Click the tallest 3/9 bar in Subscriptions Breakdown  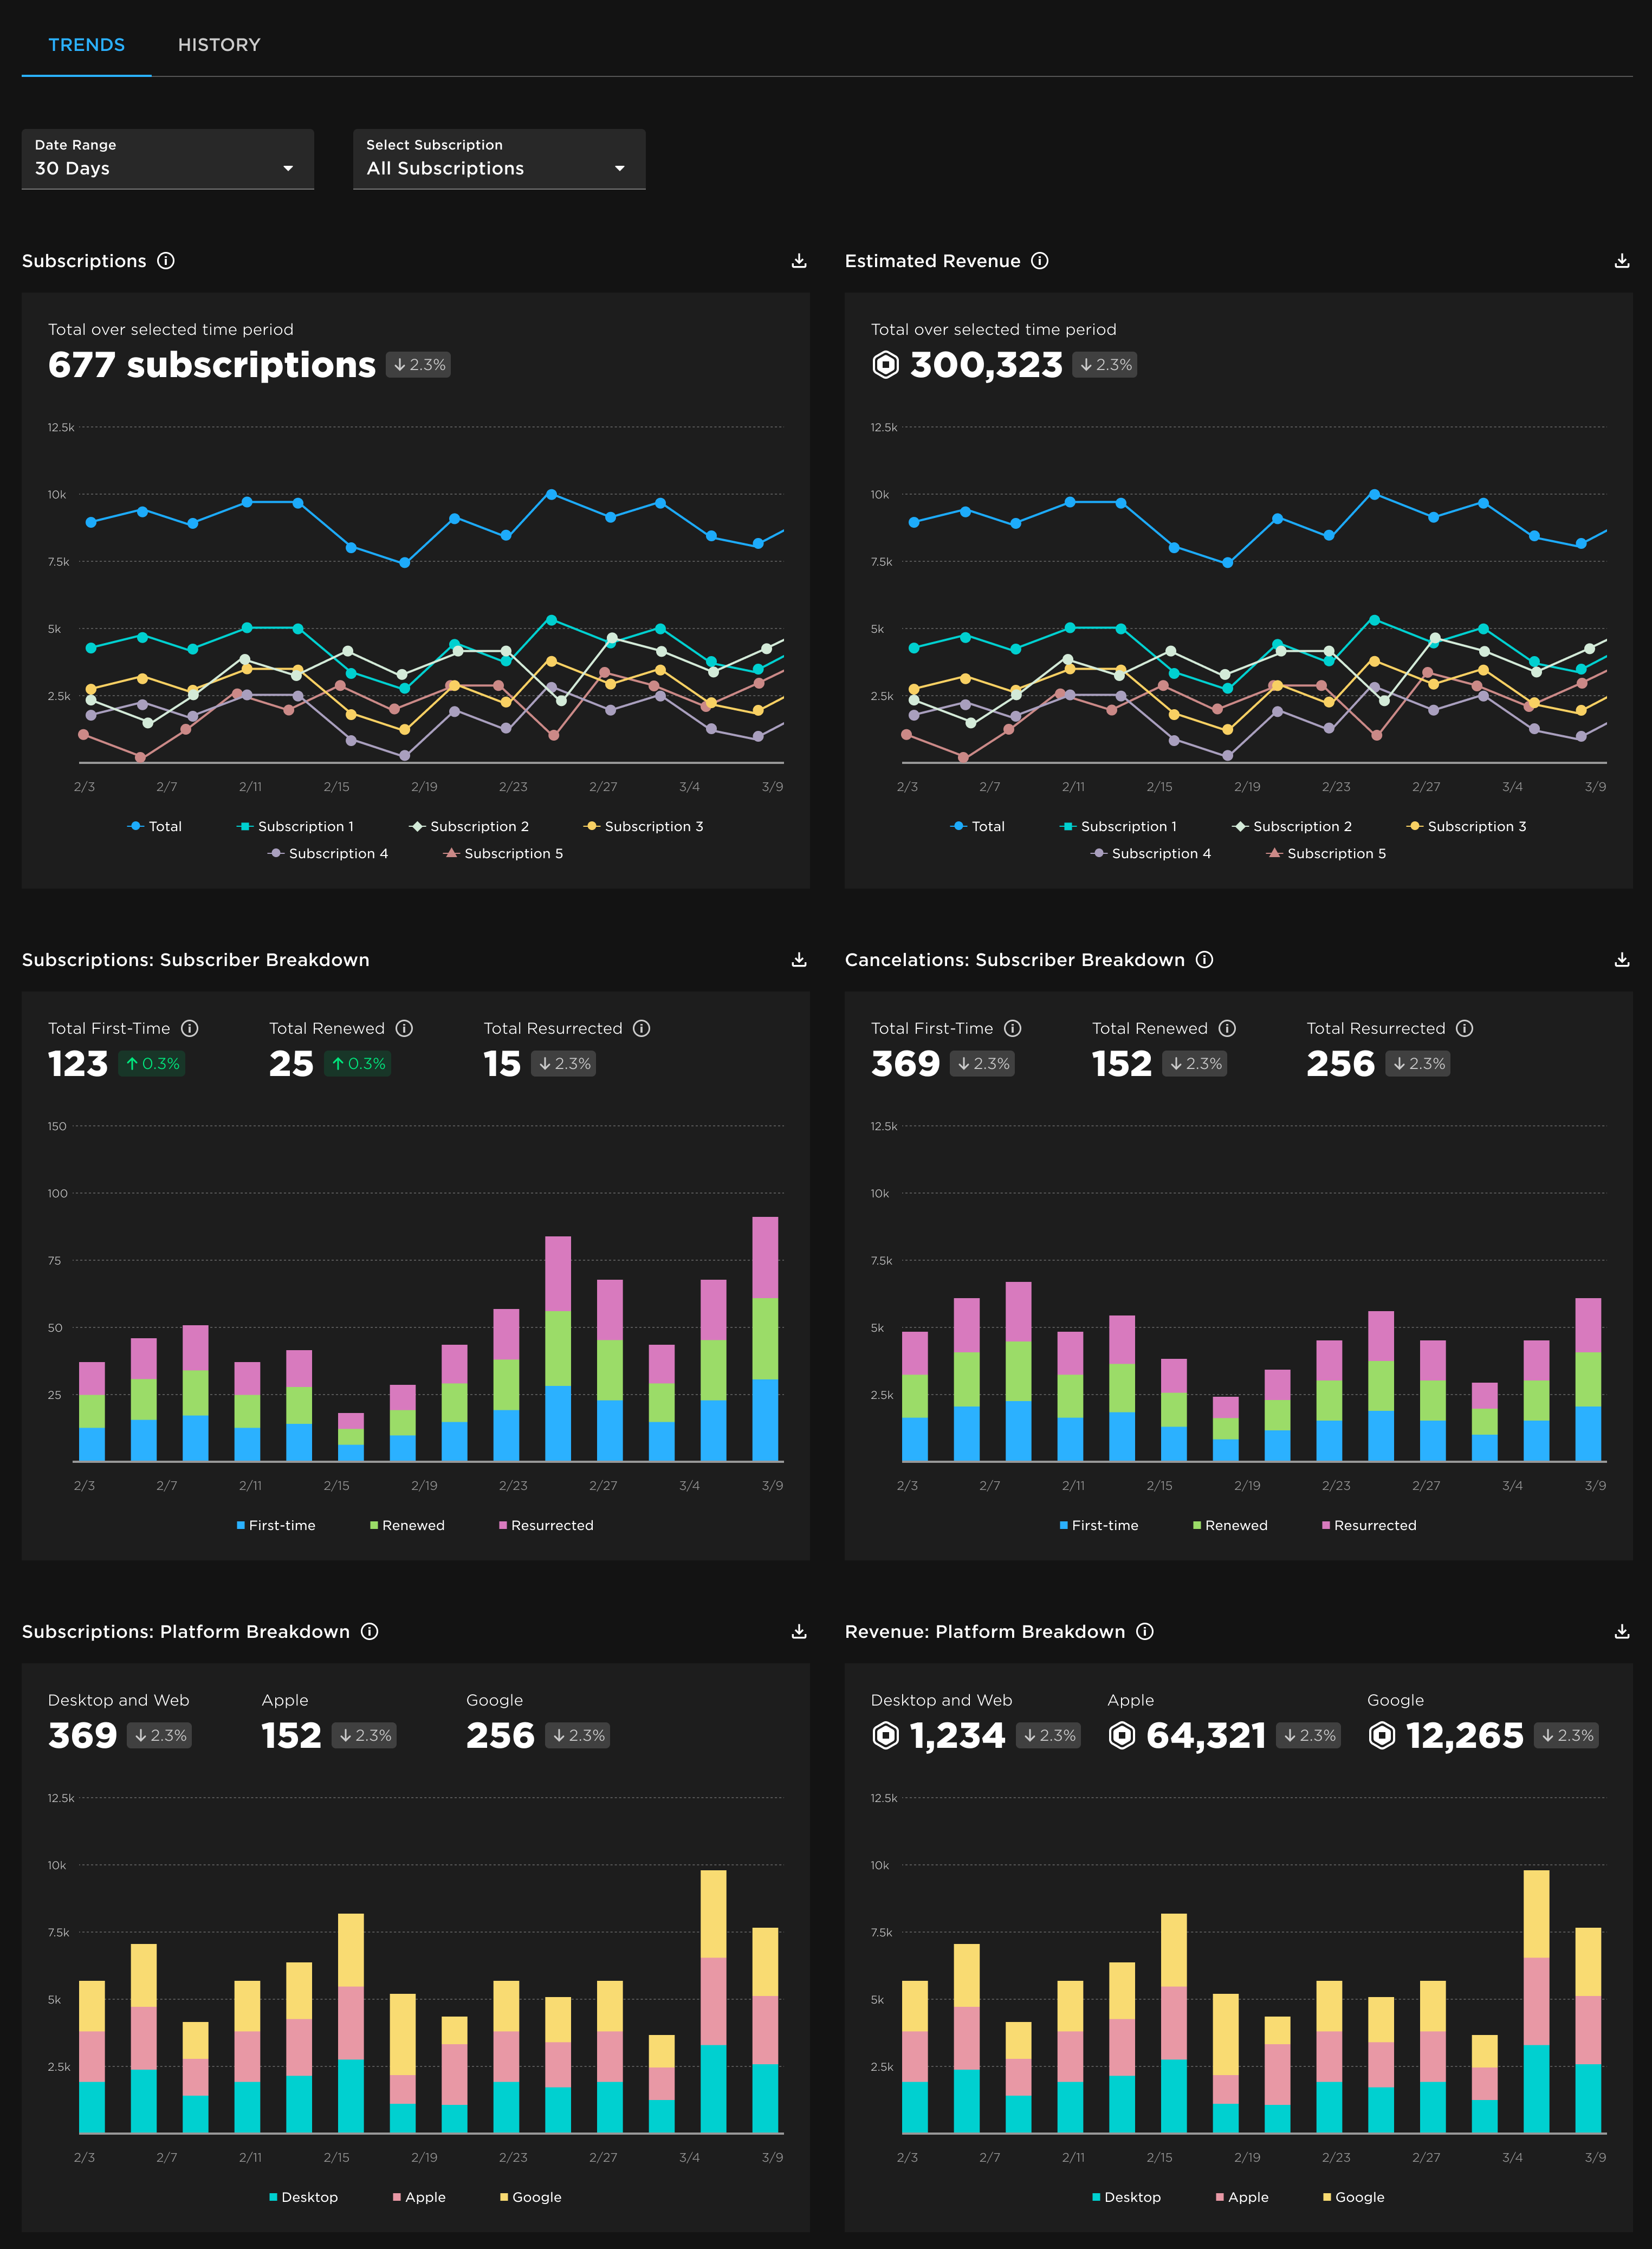765,1340
